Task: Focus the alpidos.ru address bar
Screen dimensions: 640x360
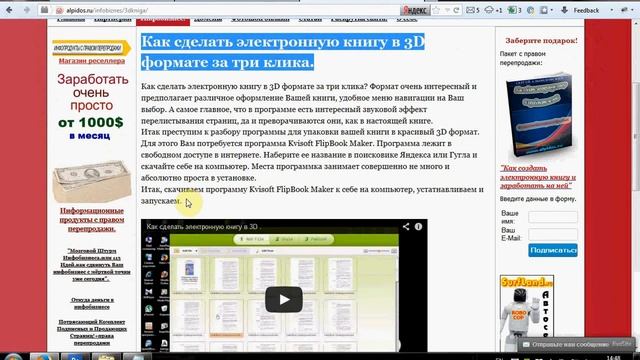Action: tap(229, 11)
